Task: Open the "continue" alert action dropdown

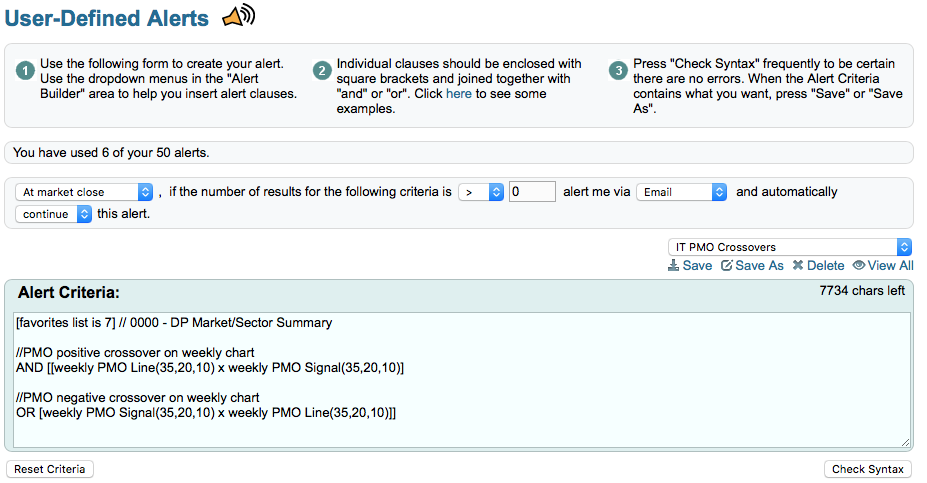Action: 54,214
